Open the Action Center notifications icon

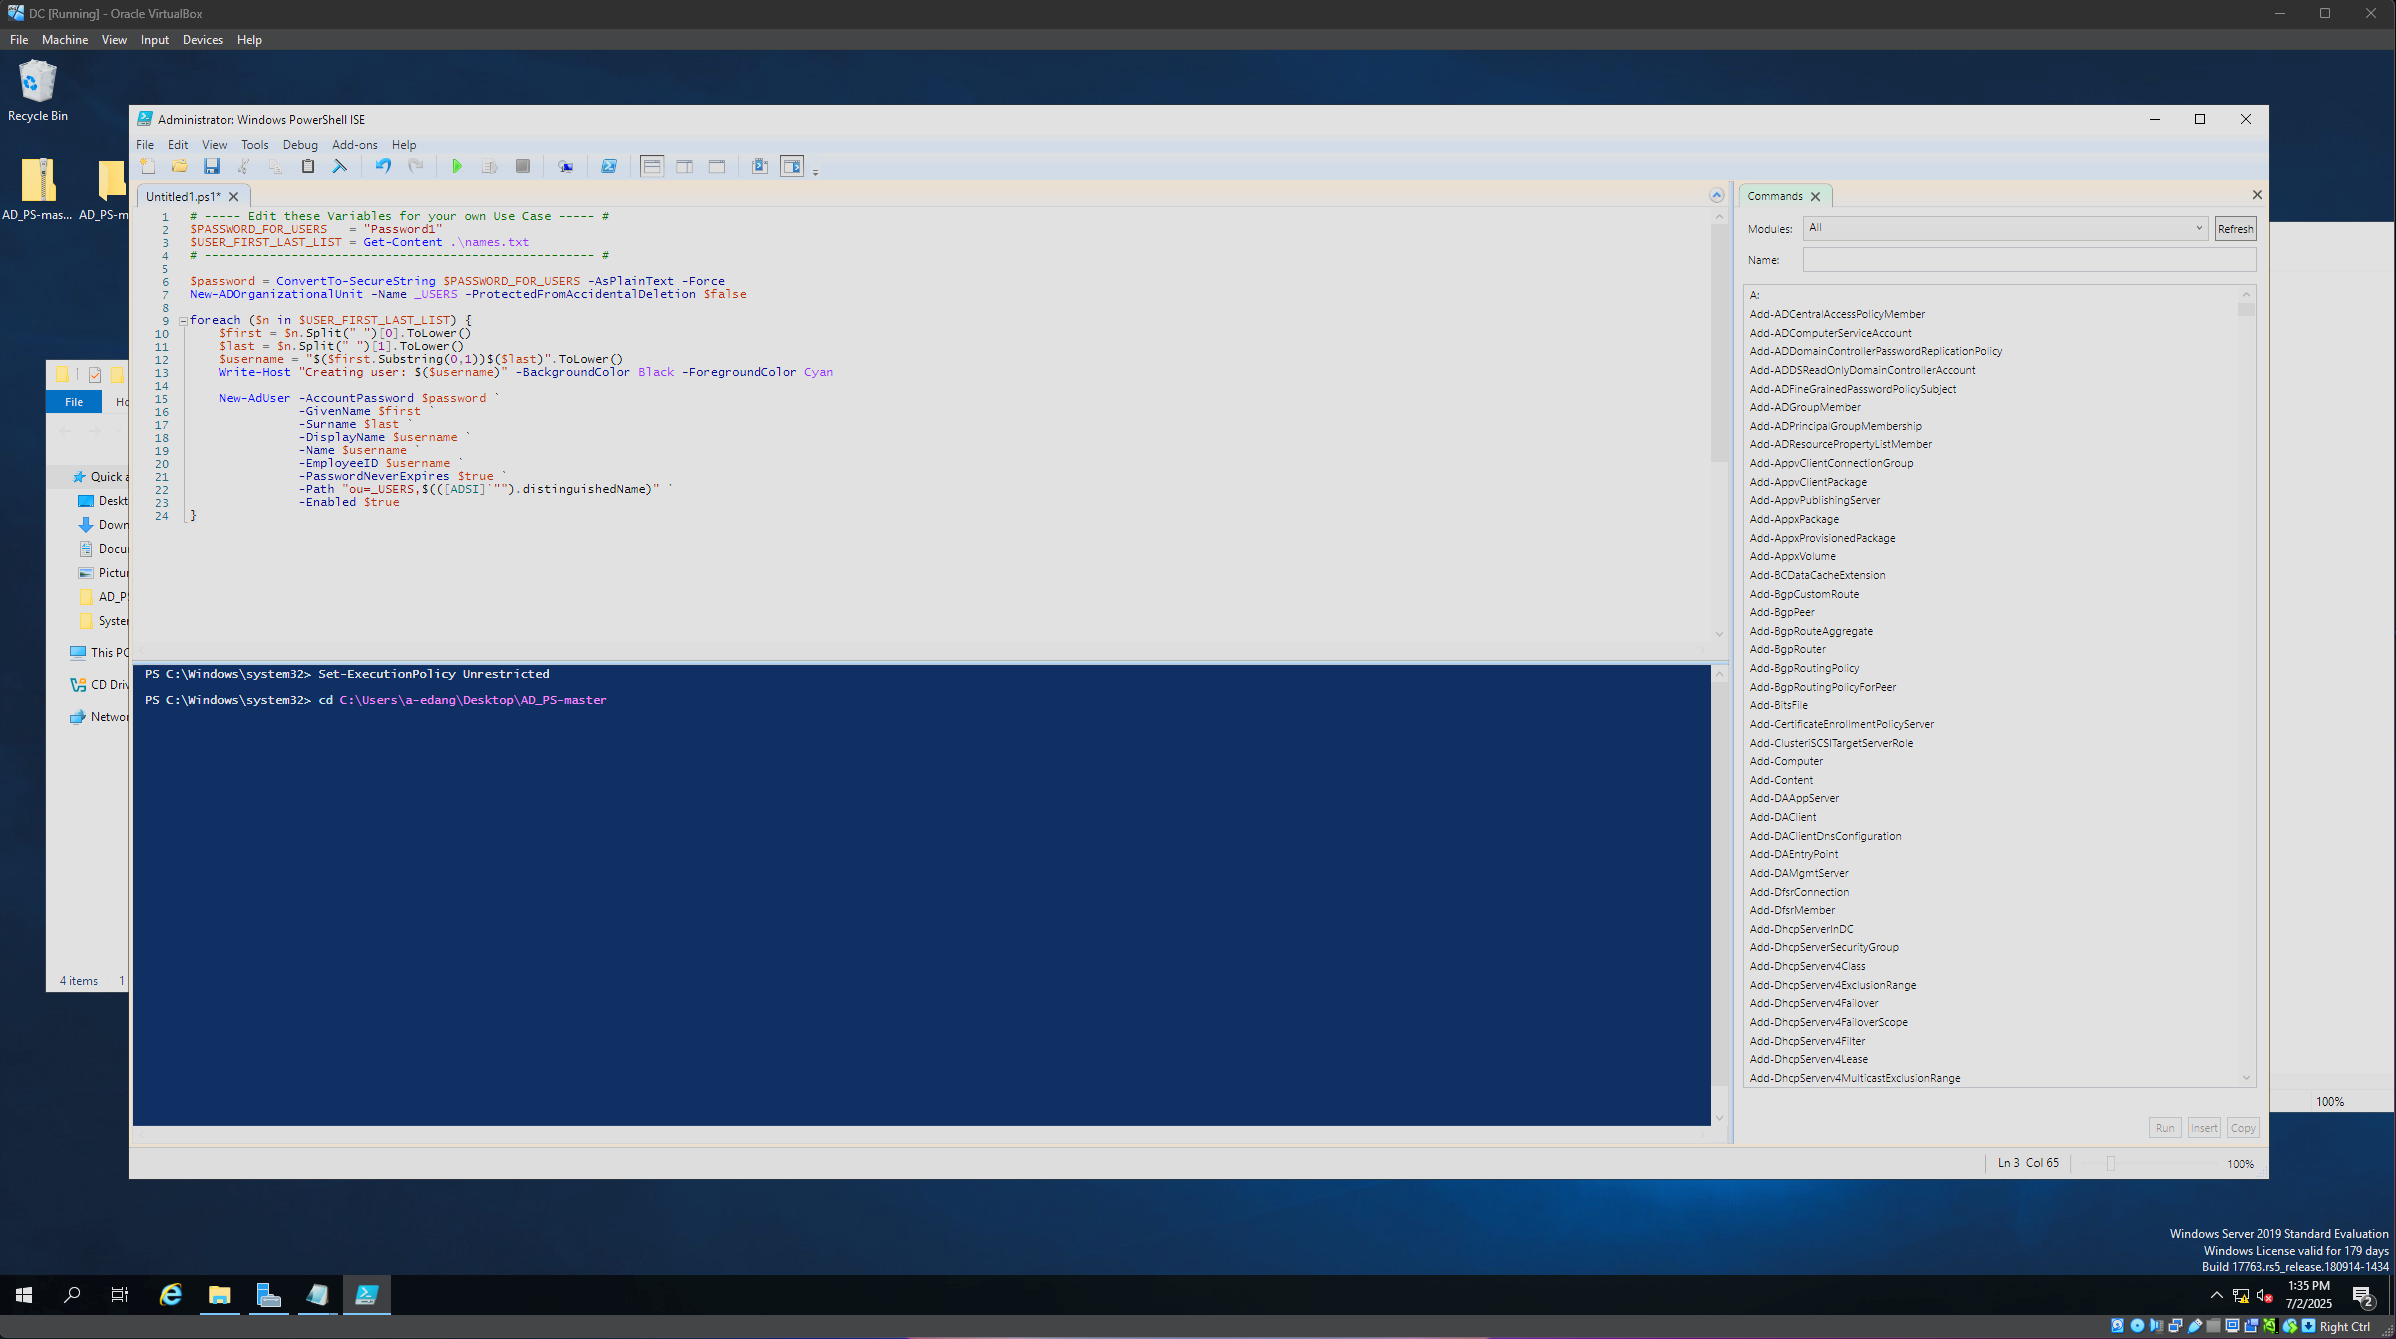click(x=2364, y=1296)
